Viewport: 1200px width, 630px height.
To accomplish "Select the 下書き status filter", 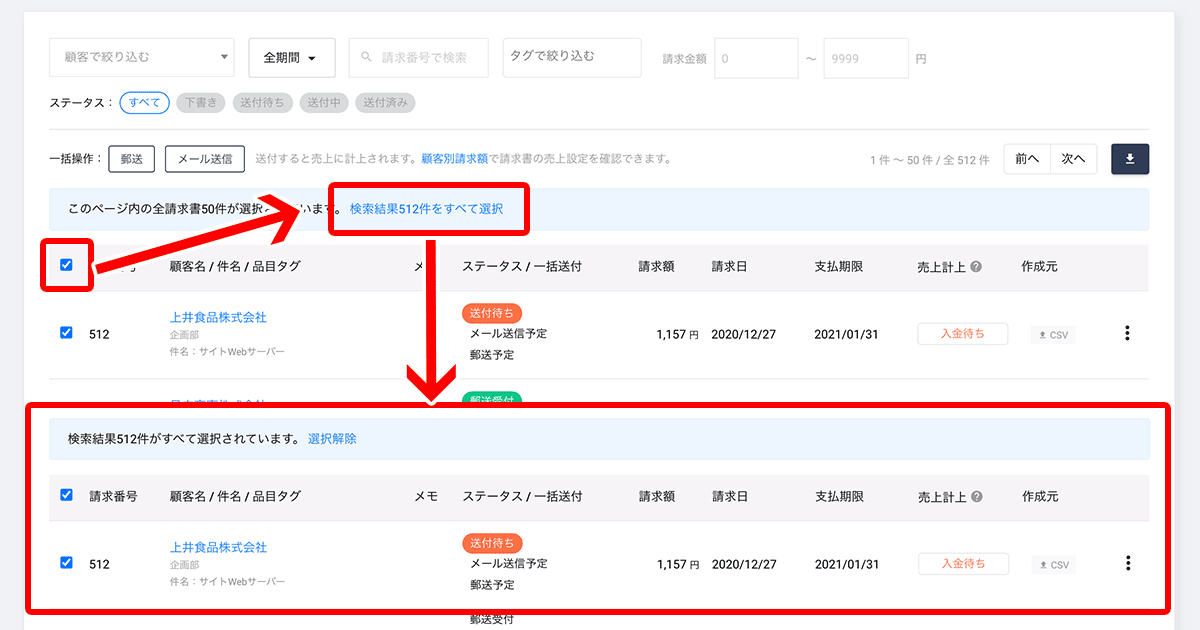I will coord(200,102).
